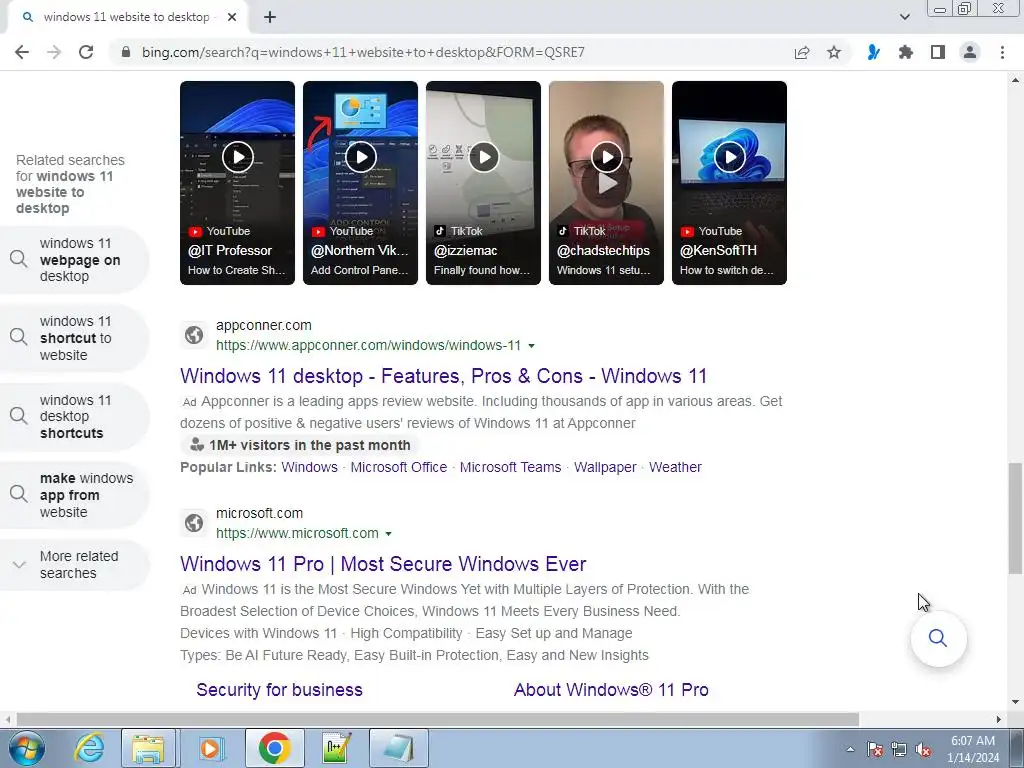Screen dimensions: 1024x768
Task: Open the Microsoft Teams popular link
Action: 511,468
